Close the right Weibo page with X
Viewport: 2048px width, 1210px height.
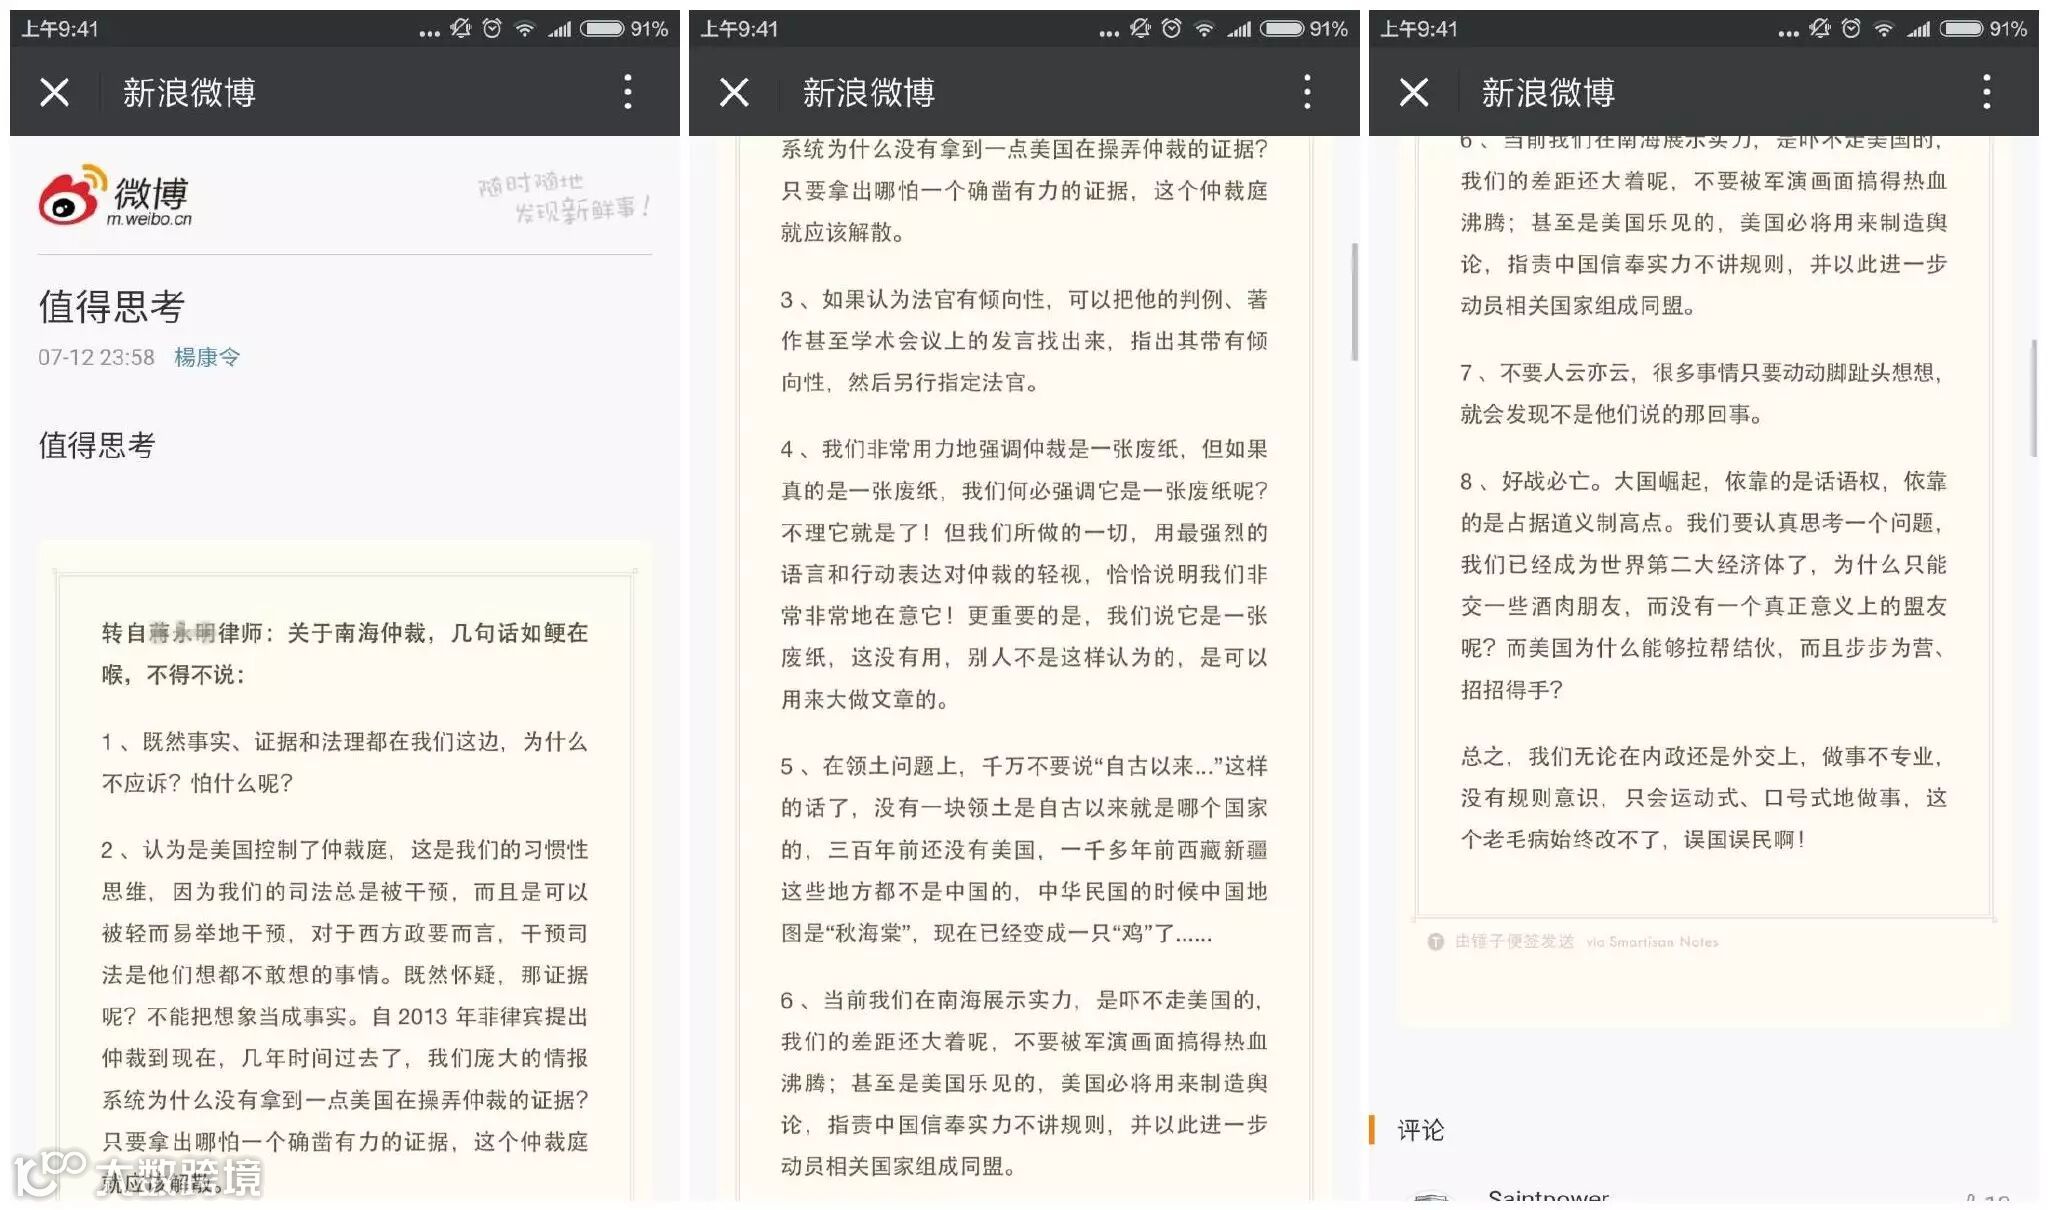coord(1414,93)
